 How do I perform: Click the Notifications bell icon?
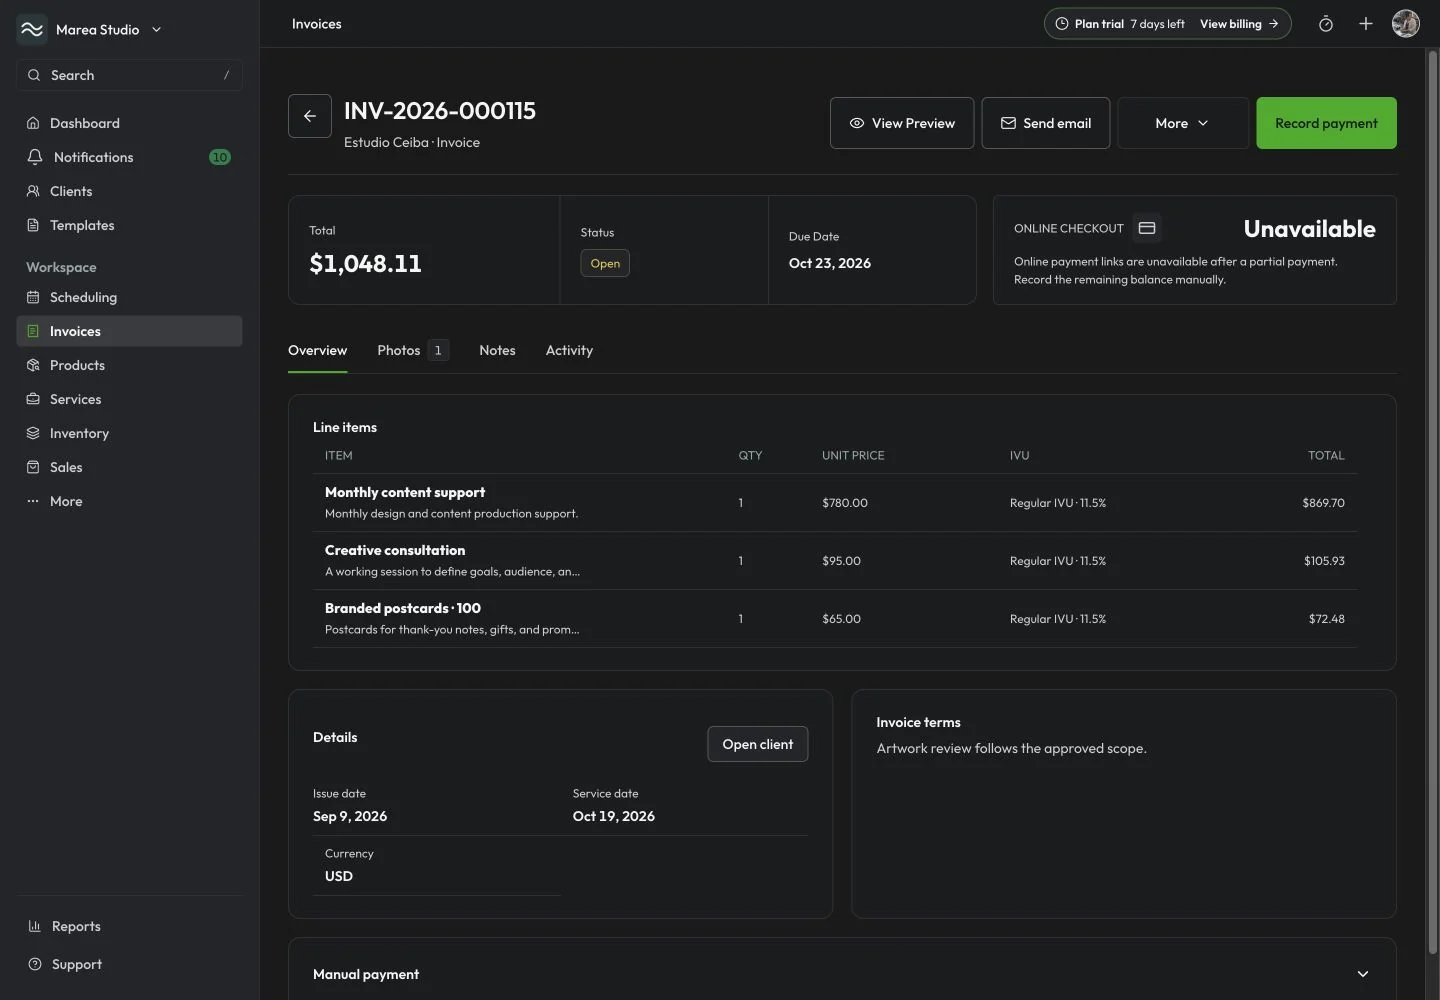pos(35,157)
